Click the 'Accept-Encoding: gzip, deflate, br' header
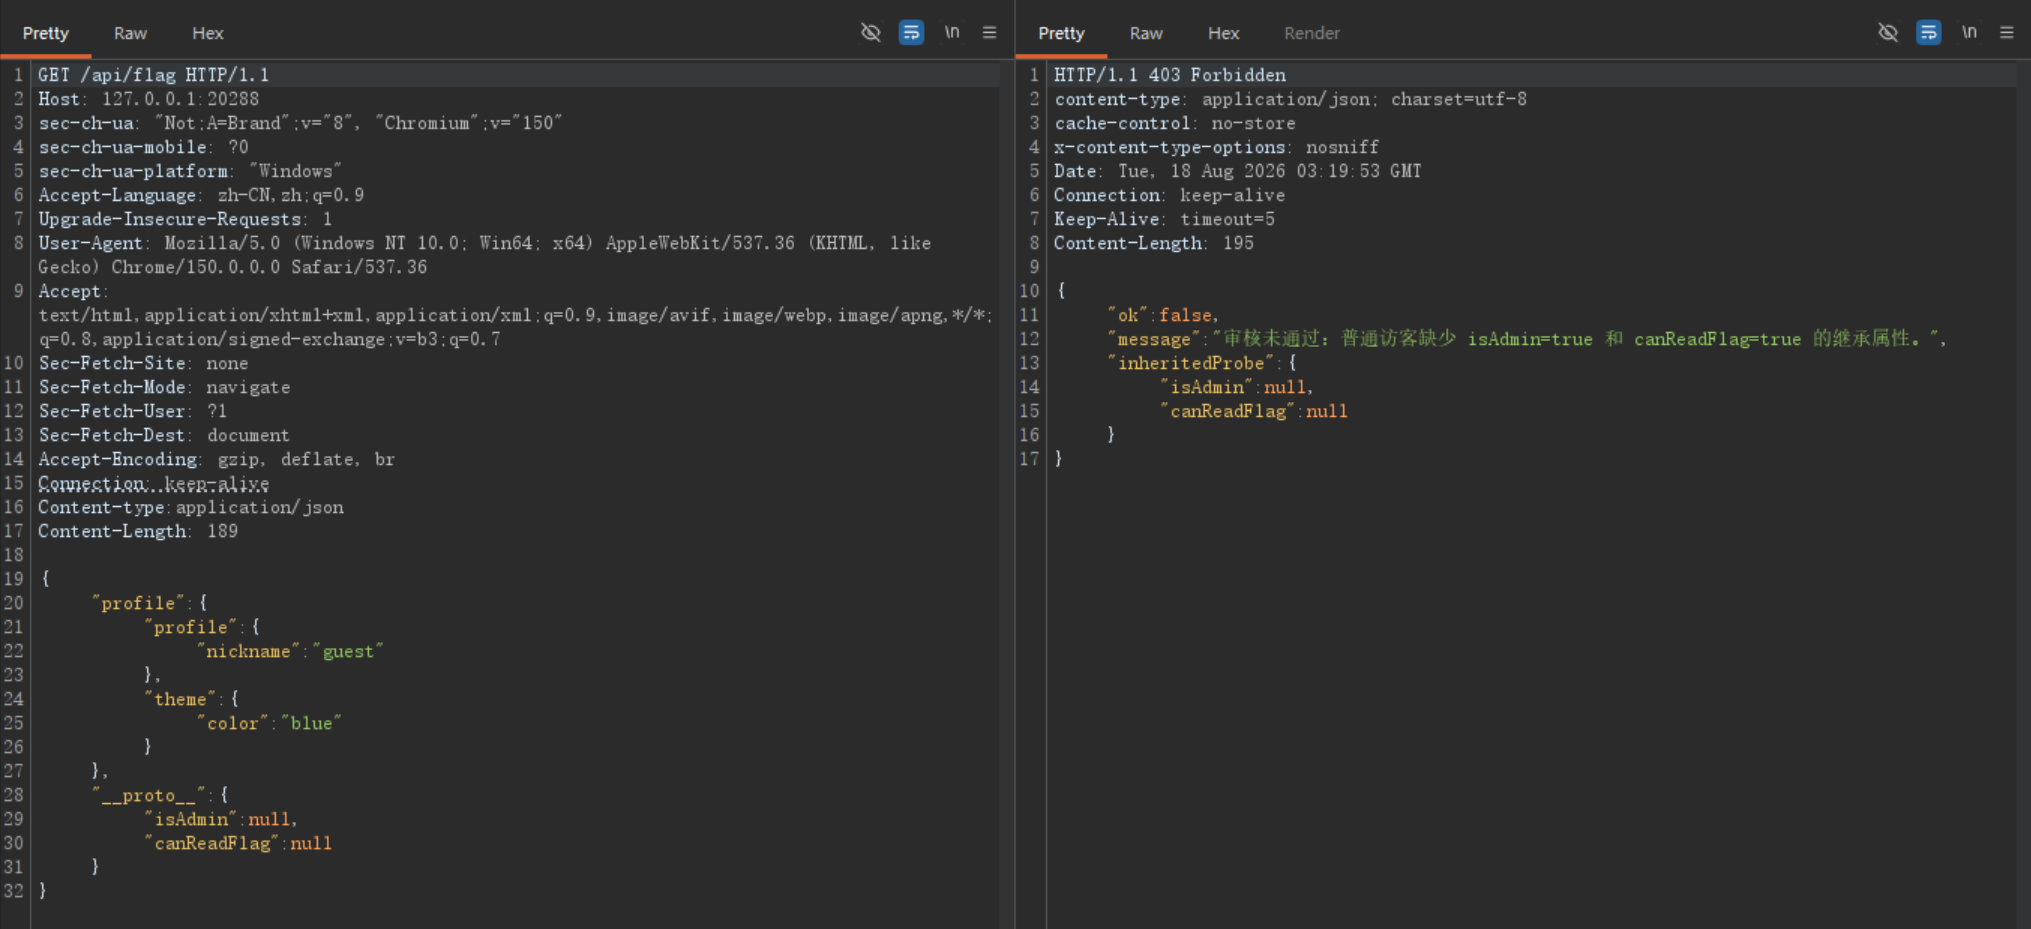 (217, 459)
